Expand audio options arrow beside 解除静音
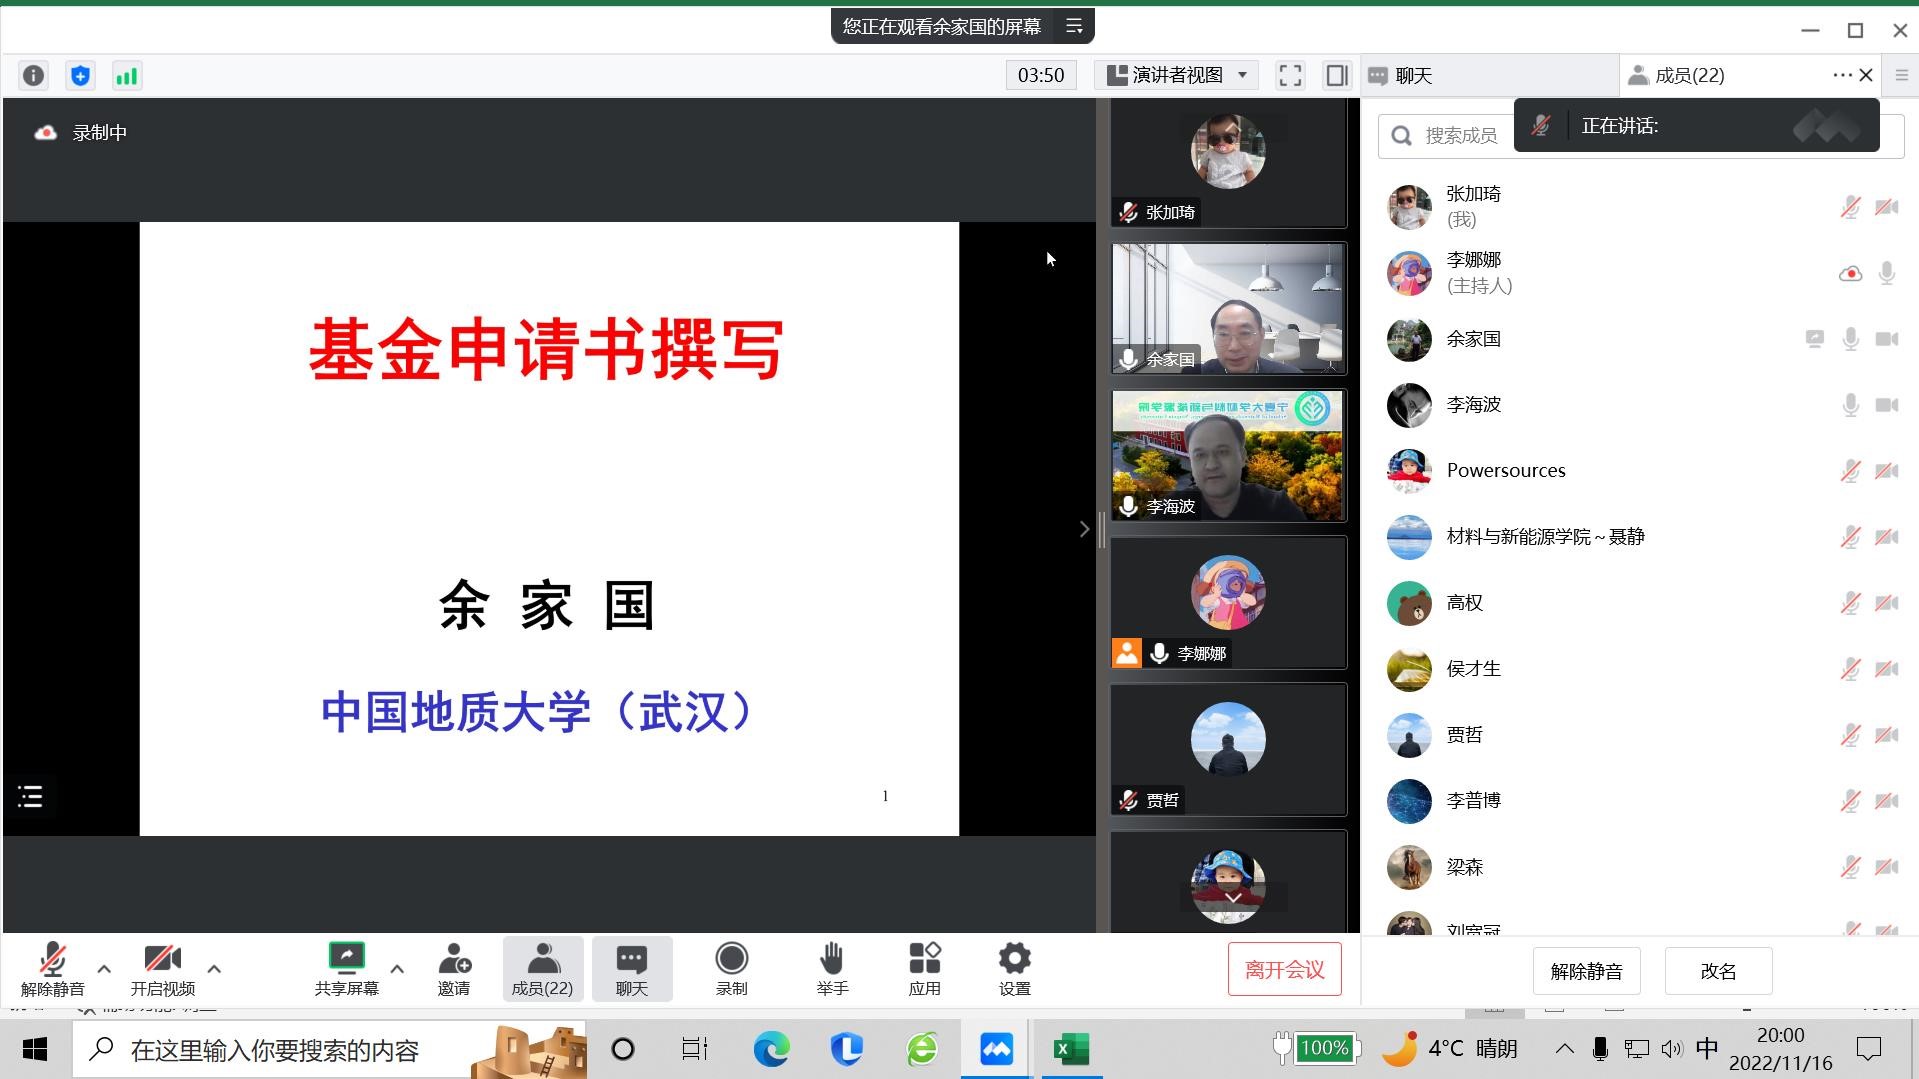 point(104,968)
